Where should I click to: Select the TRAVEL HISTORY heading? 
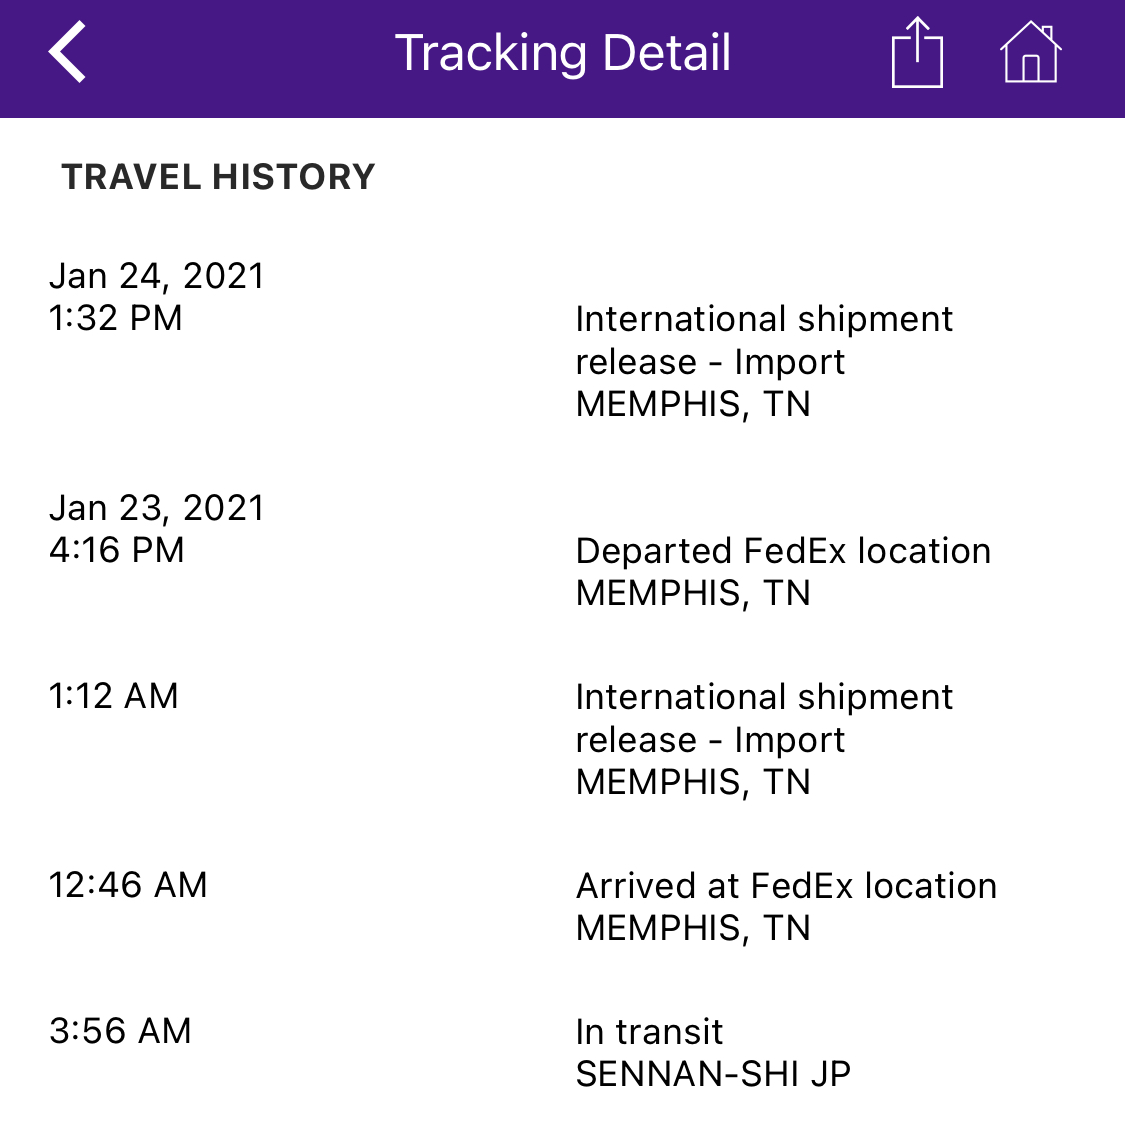[218, 177]
